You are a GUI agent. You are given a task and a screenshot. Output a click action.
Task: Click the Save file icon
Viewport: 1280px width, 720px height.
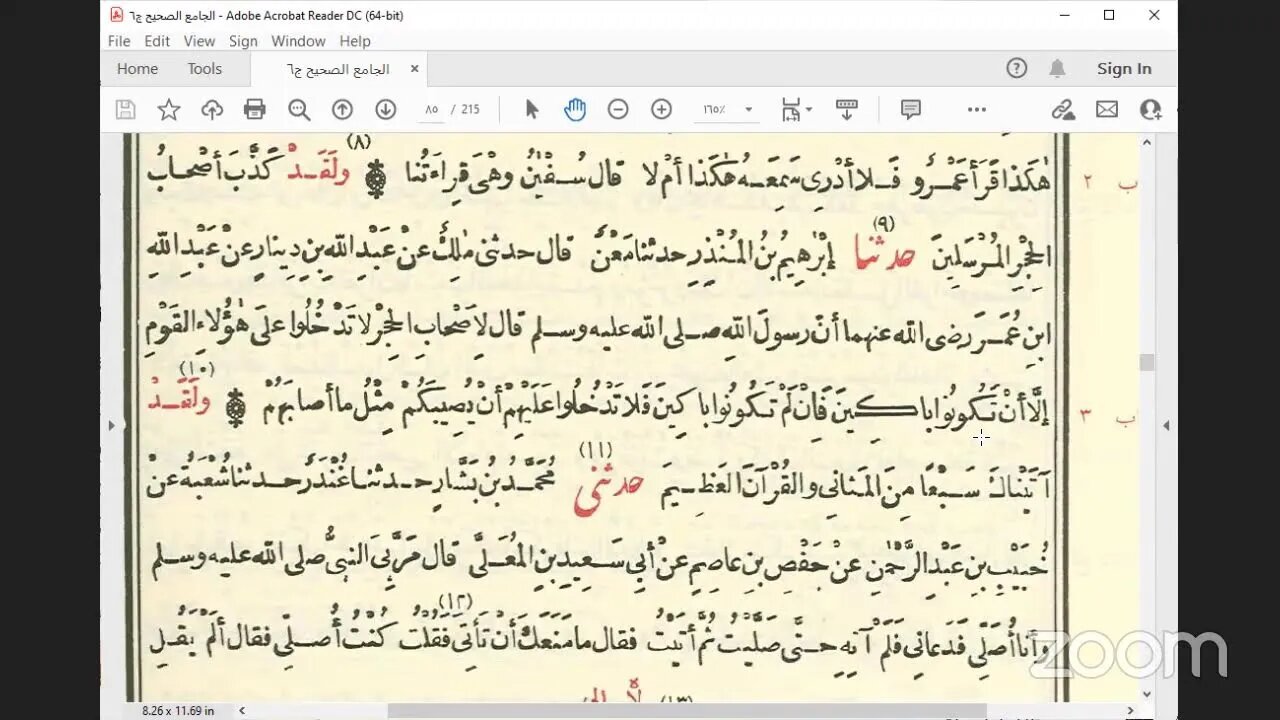click(125, 110)
